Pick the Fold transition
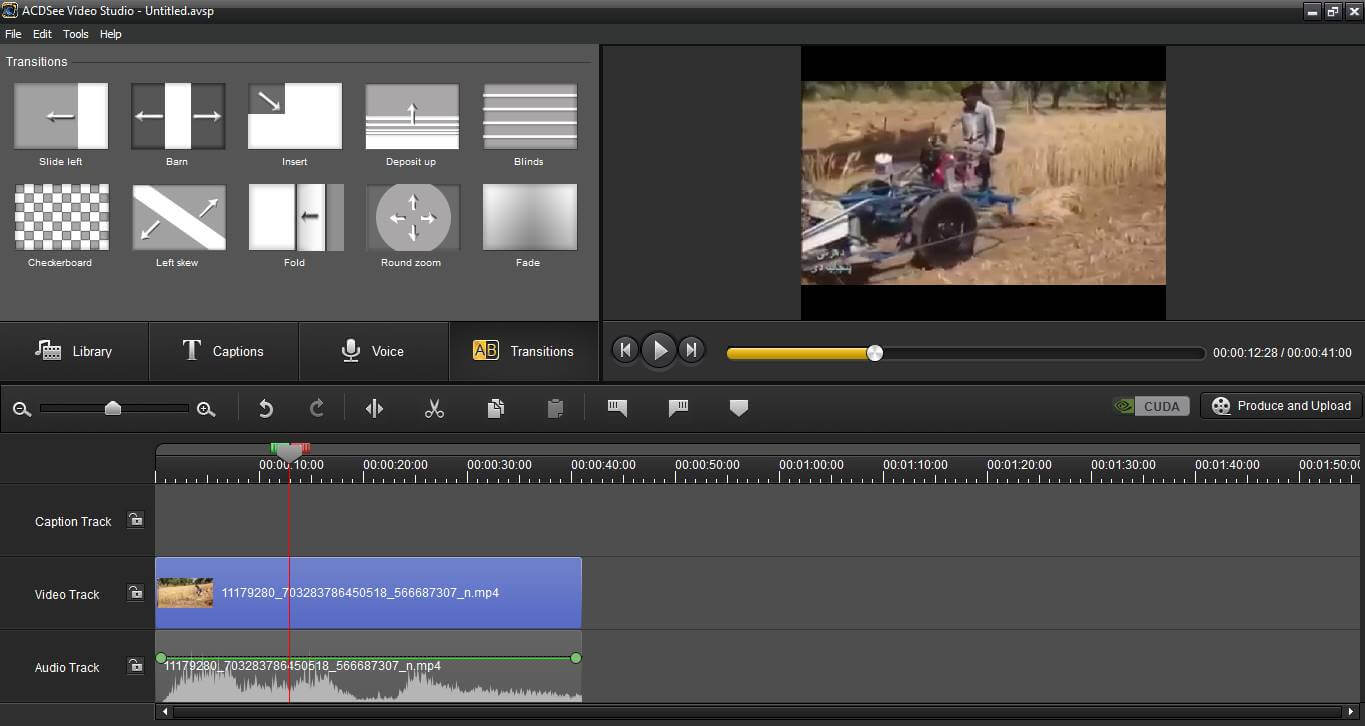 click(295, 217)
